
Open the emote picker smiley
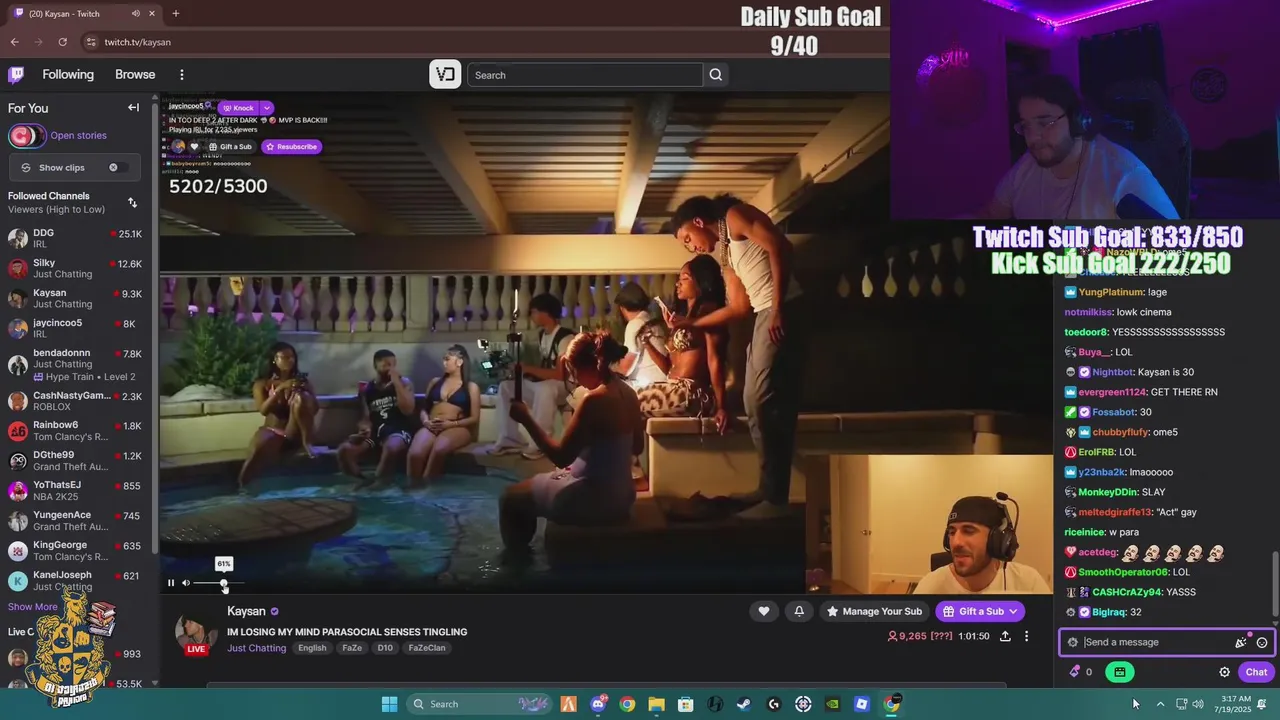[x=1262, y=642]
